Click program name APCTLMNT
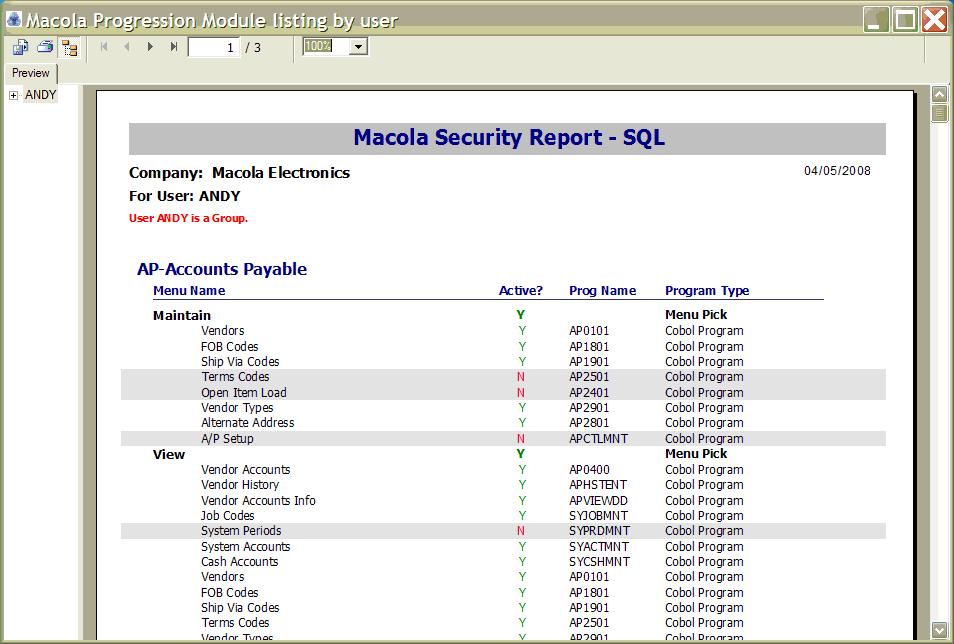The height and width of the screenshot is (644, 954). click(x=599, y=439)
